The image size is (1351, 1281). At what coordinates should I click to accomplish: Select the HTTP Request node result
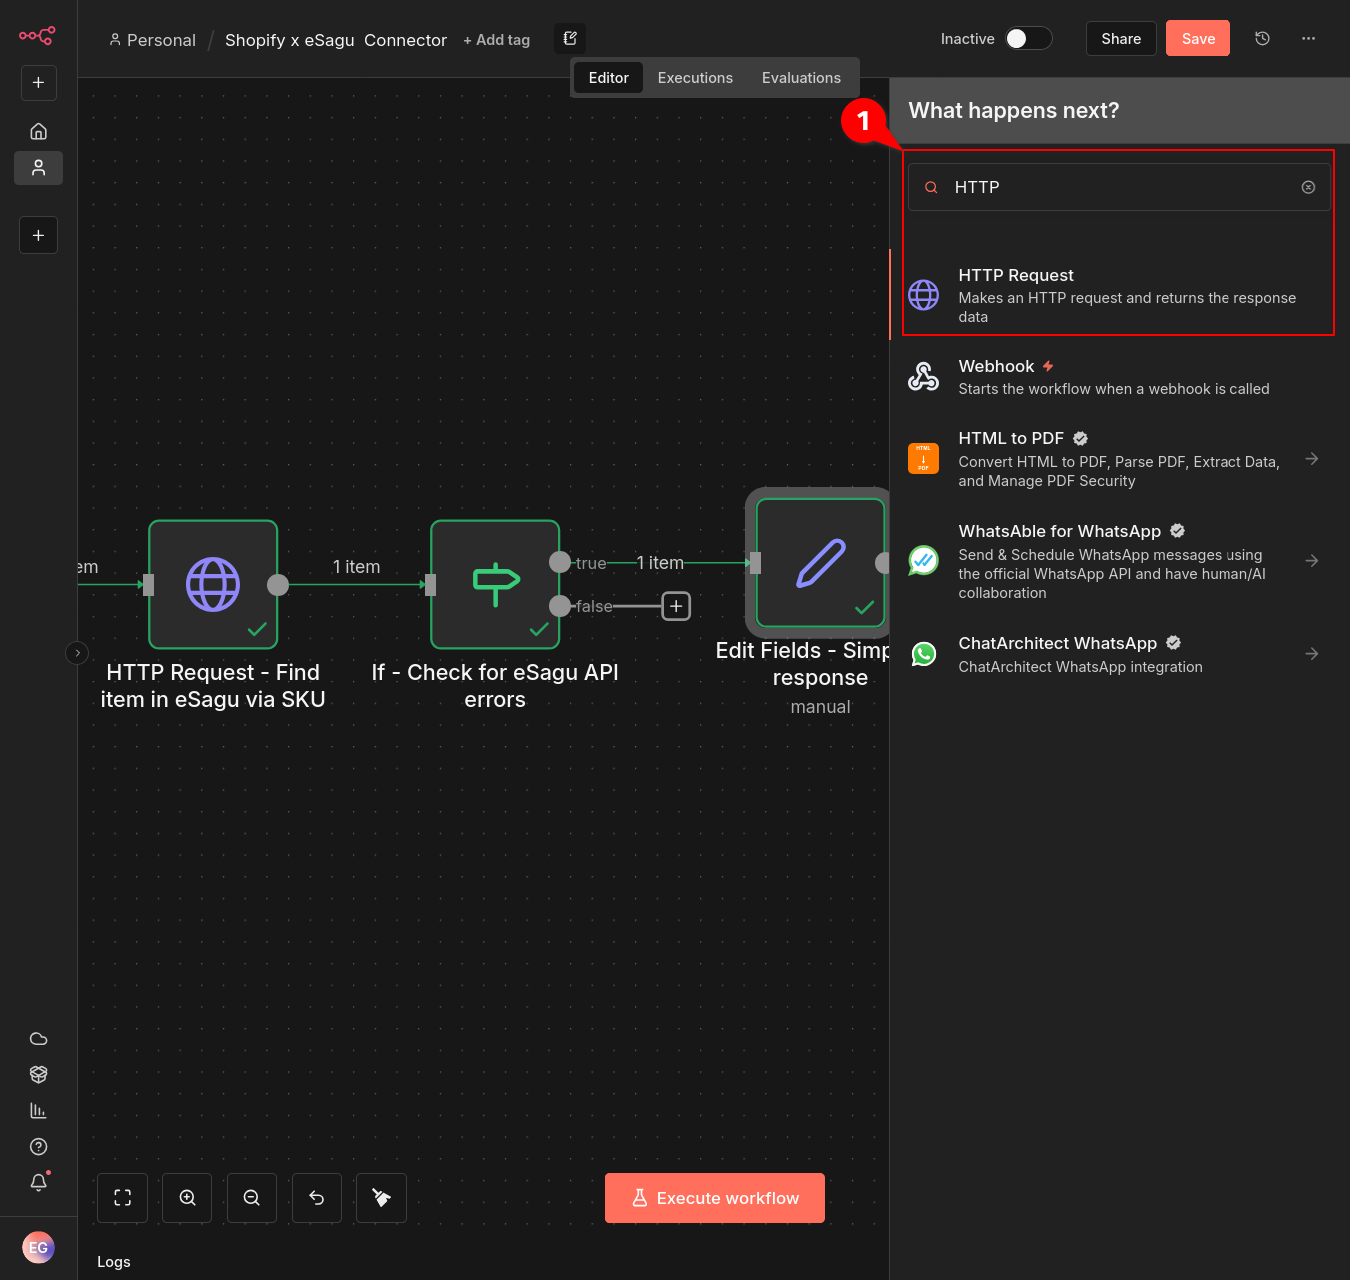point(1119,295)
